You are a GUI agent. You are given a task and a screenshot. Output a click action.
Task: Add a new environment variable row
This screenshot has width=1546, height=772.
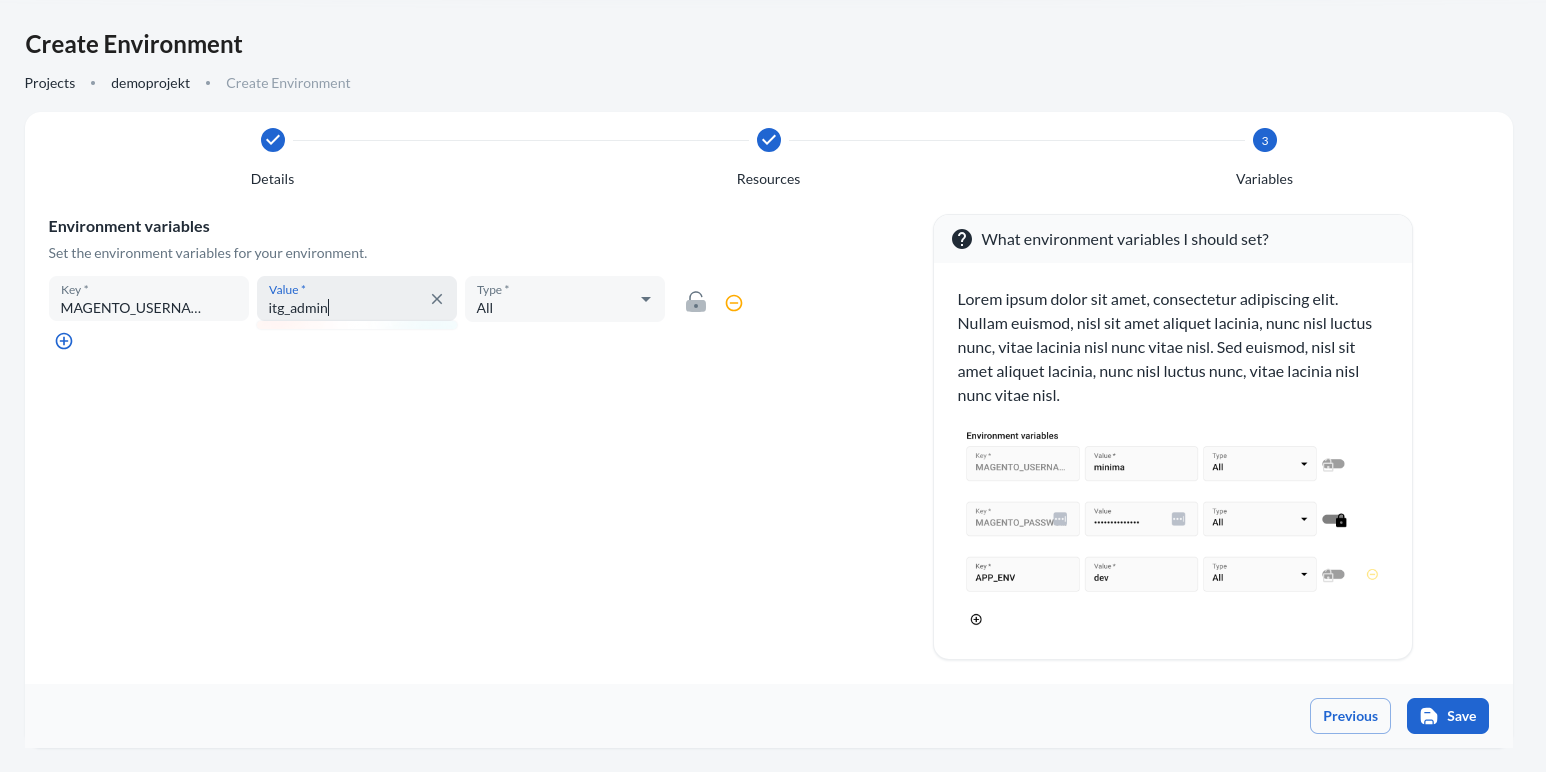pos(64,341)
